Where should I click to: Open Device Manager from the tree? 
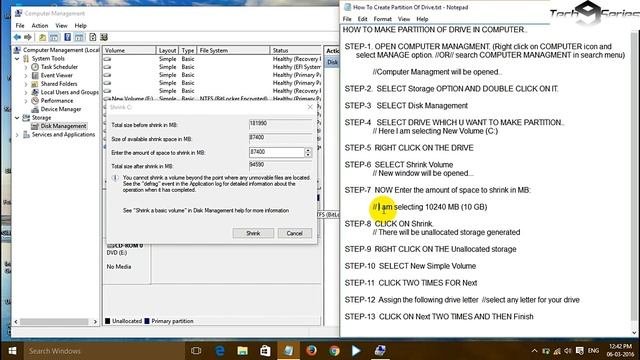pyautogui.click(x=61, y=109)
